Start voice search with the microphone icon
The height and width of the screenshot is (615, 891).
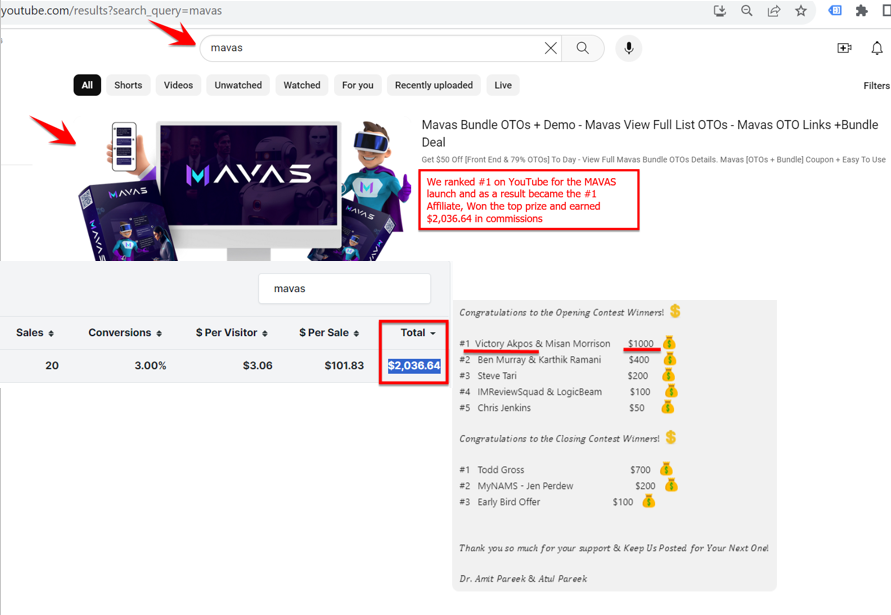click(628, 48)
